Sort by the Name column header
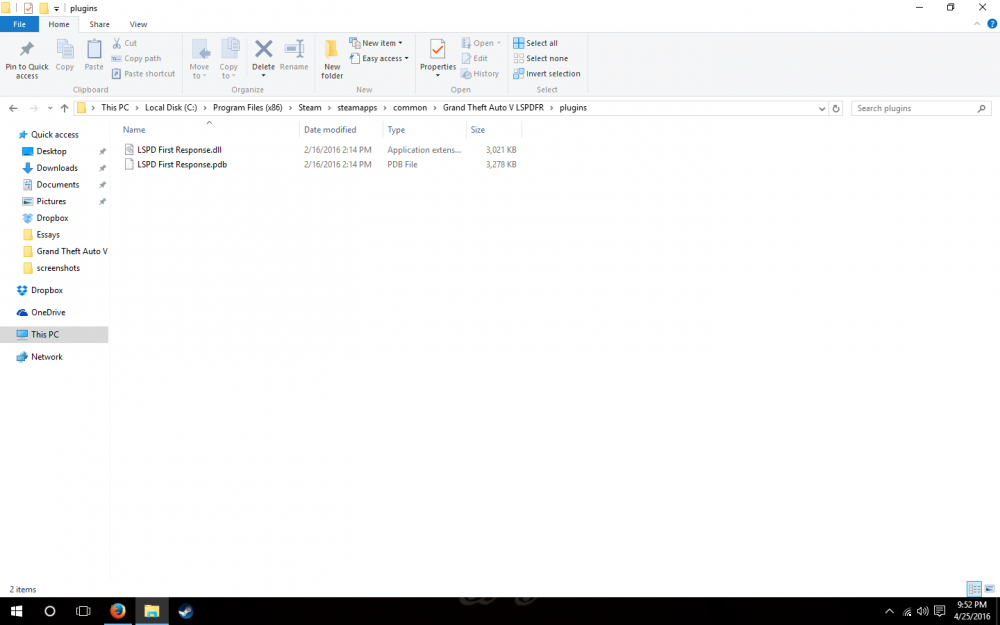This screenshot has width=1000, height=625. click(209, 129)
